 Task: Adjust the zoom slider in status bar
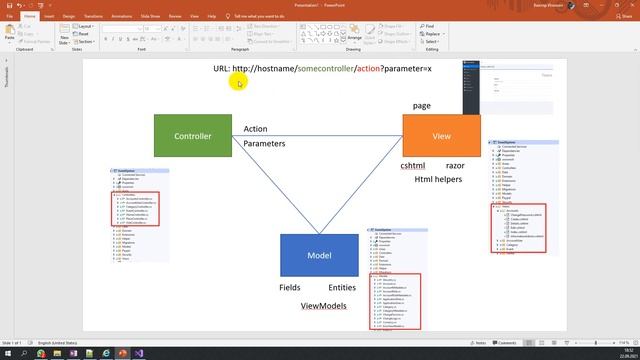pos(595,343)
